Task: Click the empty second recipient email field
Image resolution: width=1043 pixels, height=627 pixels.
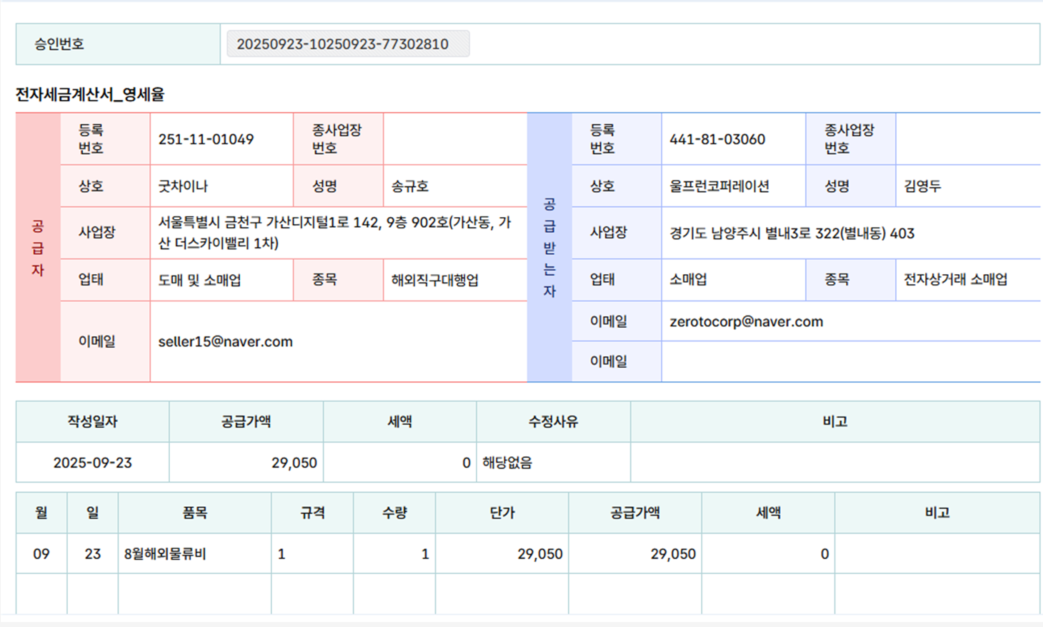Action: [x=850, y=362]
